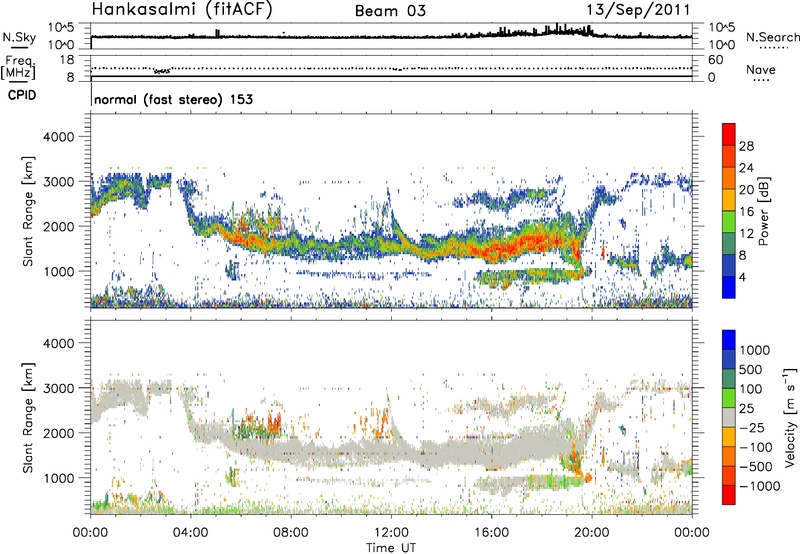The width and height of the screenshot is (800, 554).
Task: Click the velocity colorbar gray swatch
Action: click(x=729, y=418)
